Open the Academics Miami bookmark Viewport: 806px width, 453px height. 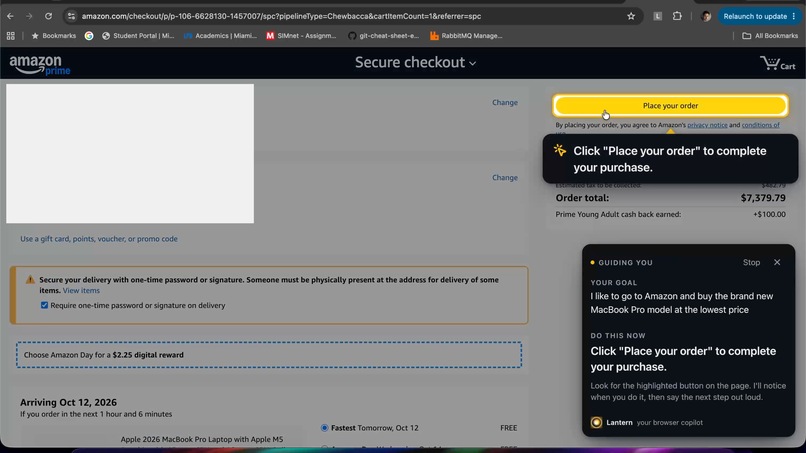[x=220, y=36]
